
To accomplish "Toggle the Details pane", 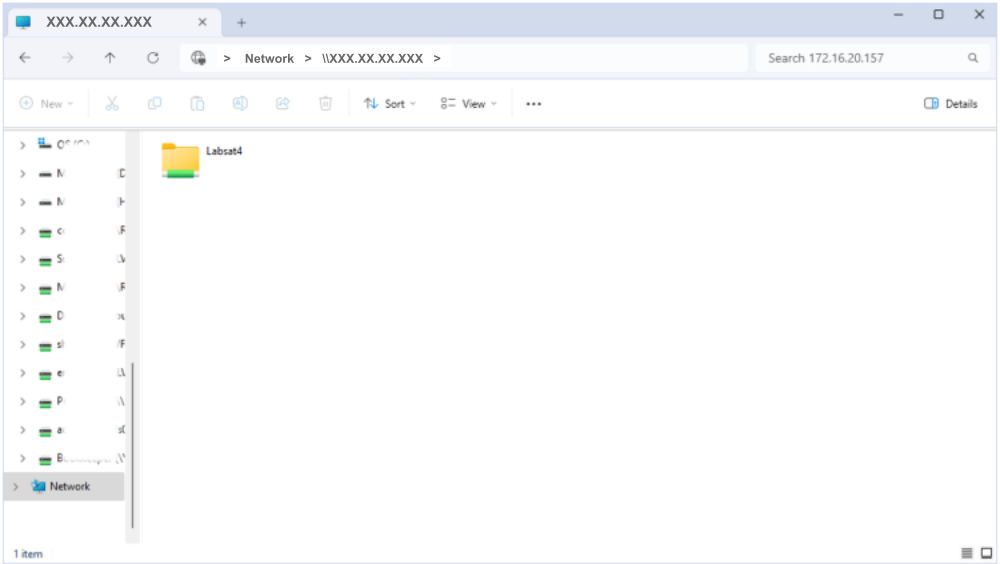I will pyautogui.click(x=950, y=103).
